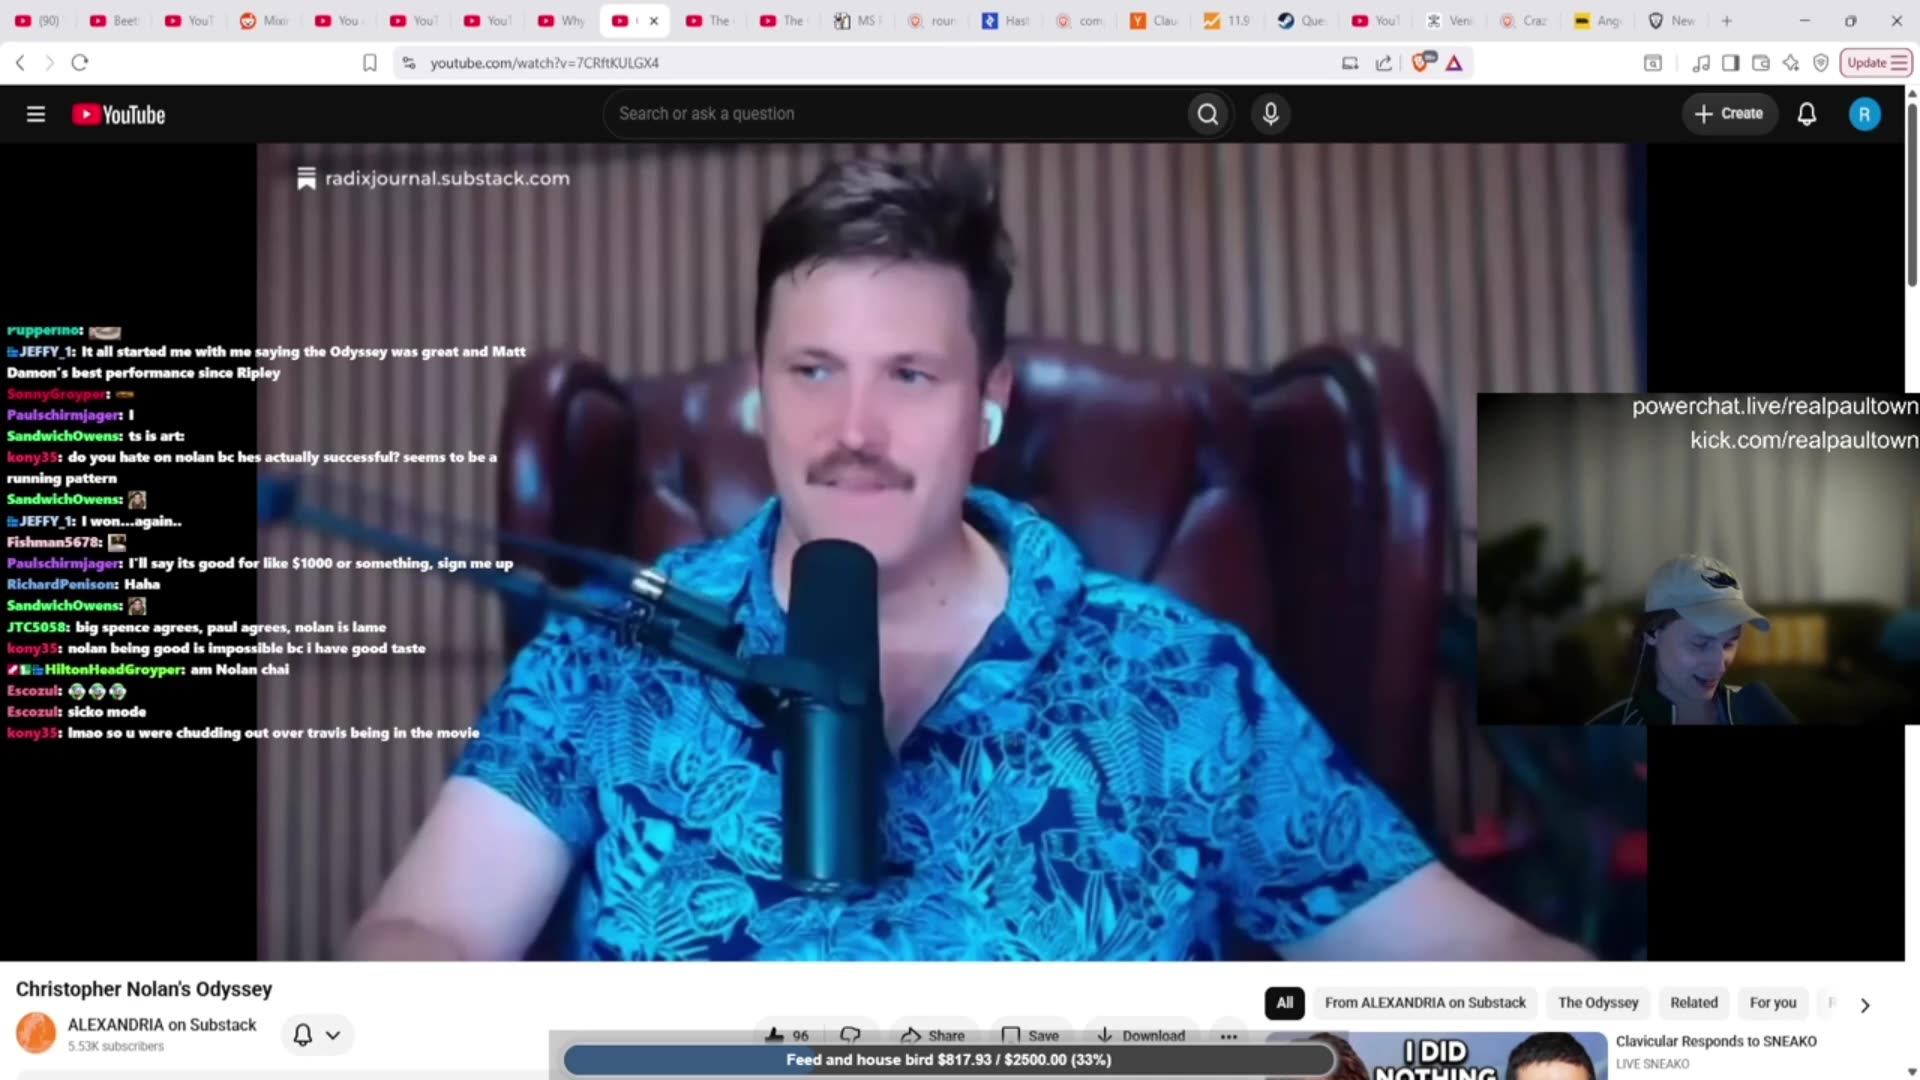Download the video
The image size is (1920, 1080).
click(1141, 1035)
